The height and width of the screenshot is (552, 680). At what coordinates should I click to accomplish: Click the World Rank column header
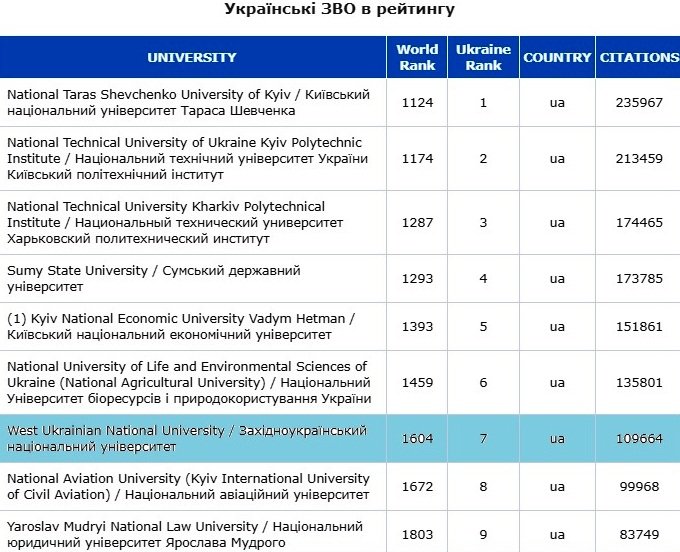pos(417,57)
